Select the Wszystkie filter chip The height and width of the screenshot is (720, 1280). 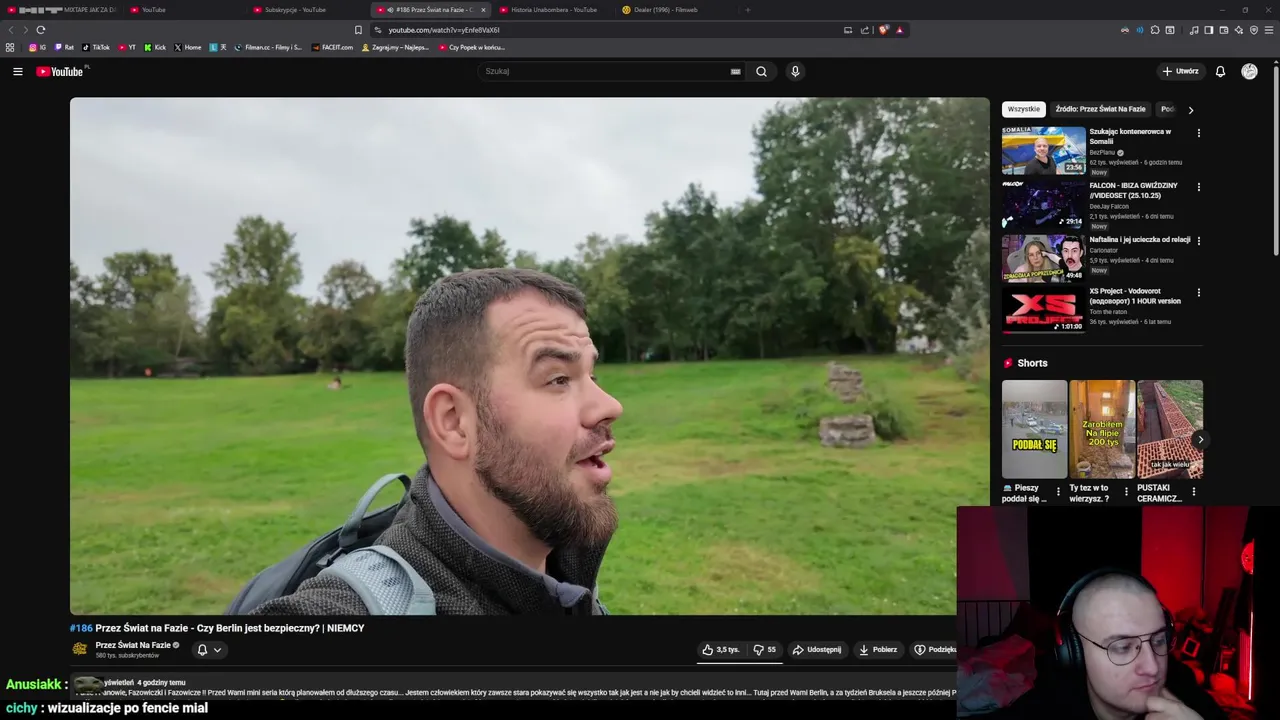pos(1023,109)
